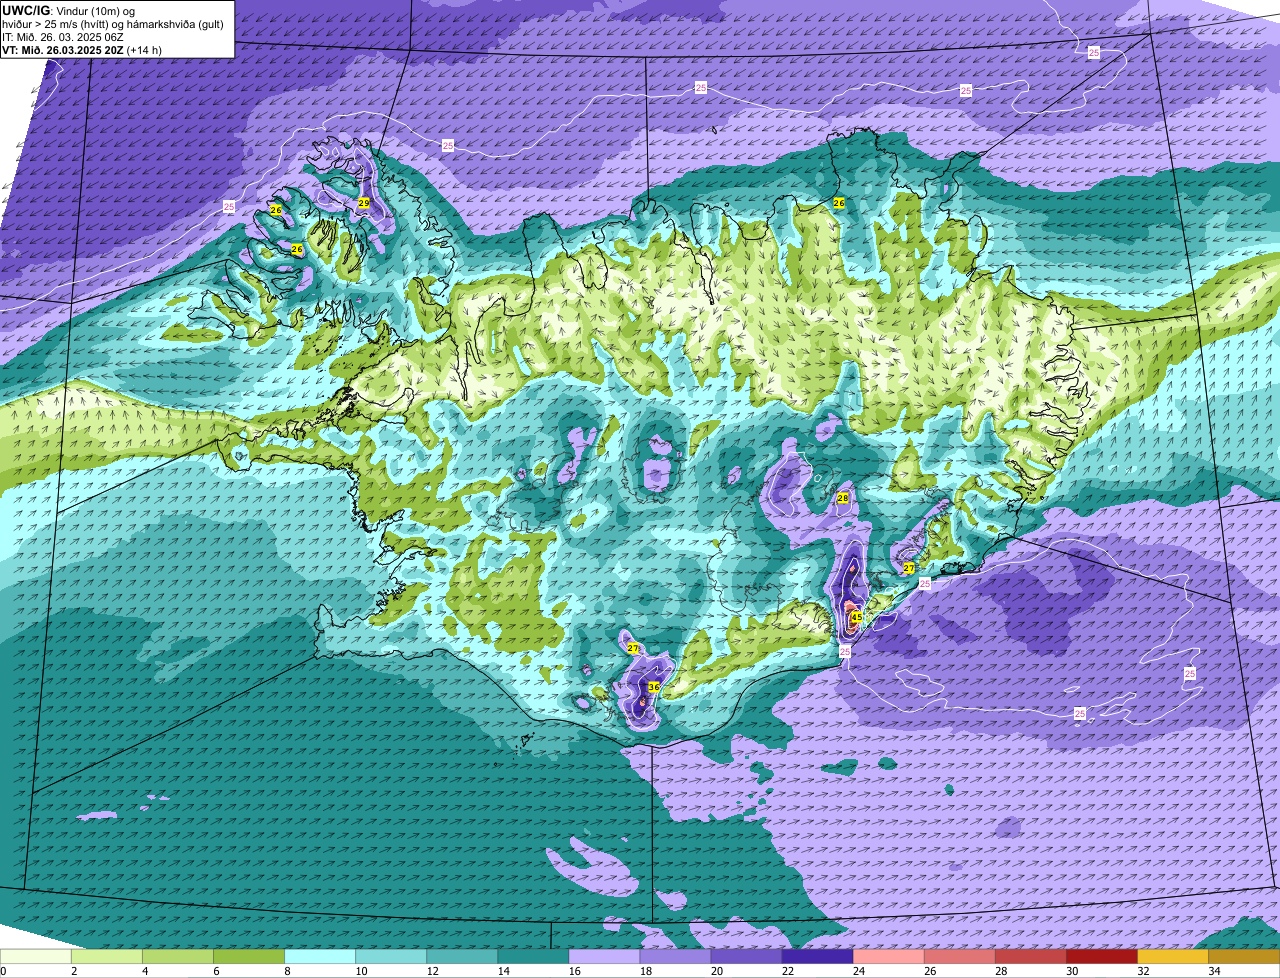The height and width of the screenshot is (978, 1280).
Task: Click the yellow 27 label beside the 36 marker
Action: click(633, 648)
